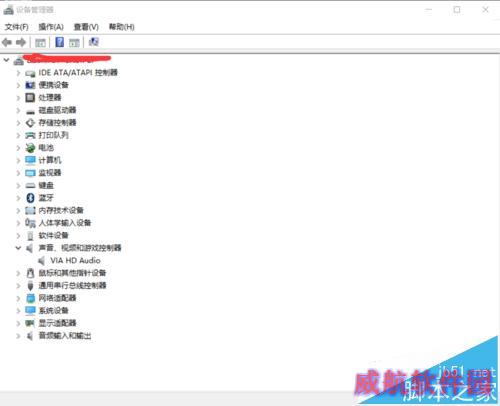Open the 操作(A) menu
500x406 pixels.
point(51,27)
